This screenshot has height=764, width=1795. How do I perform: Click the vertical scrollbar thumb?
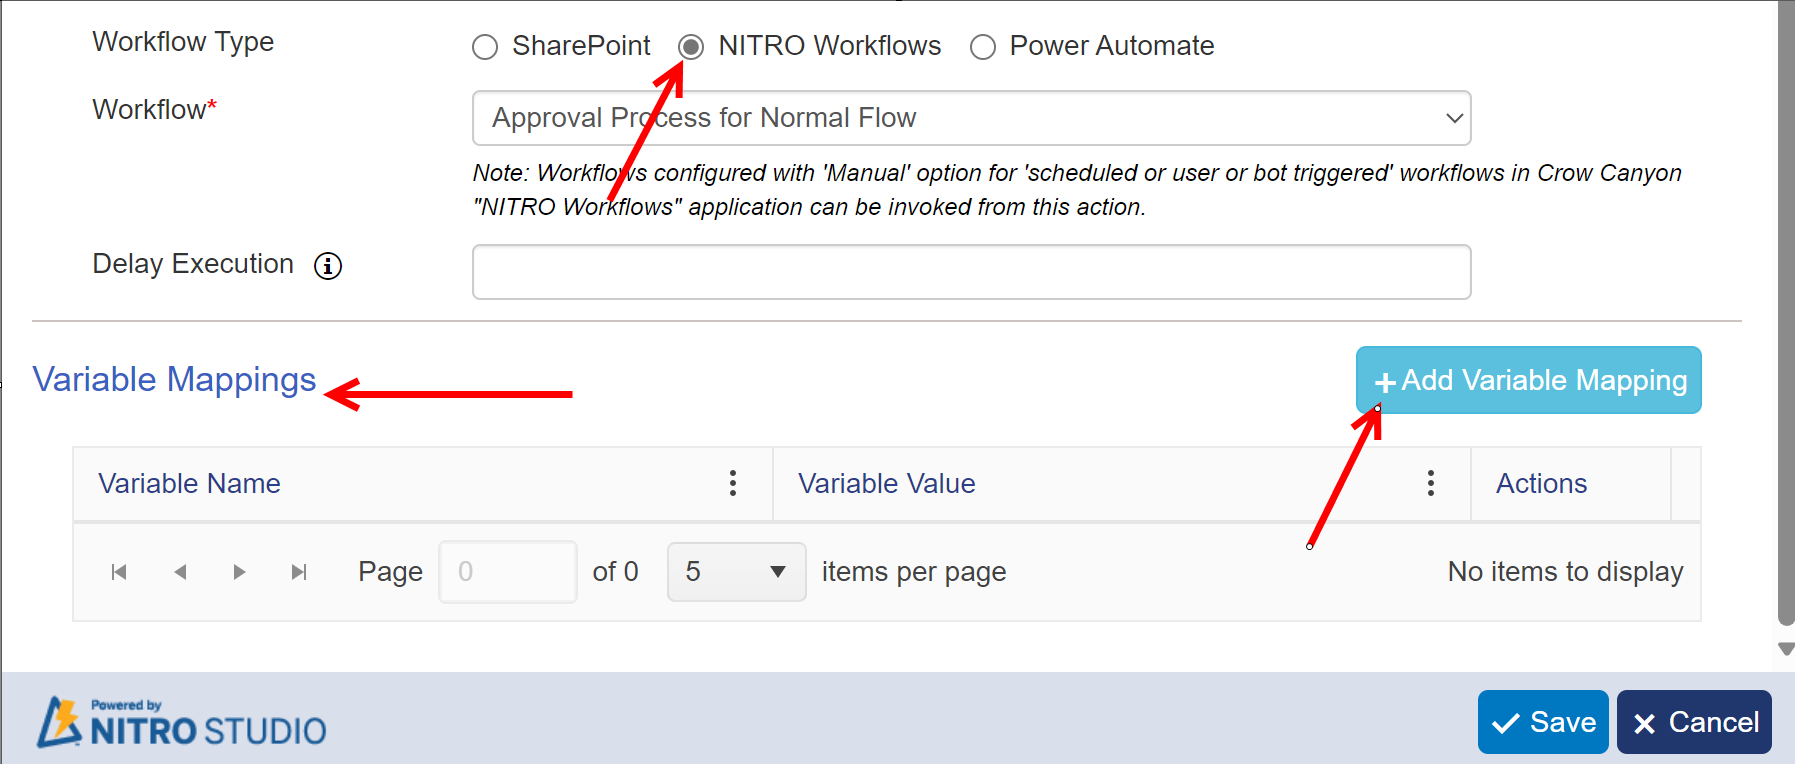[1786, 312]
